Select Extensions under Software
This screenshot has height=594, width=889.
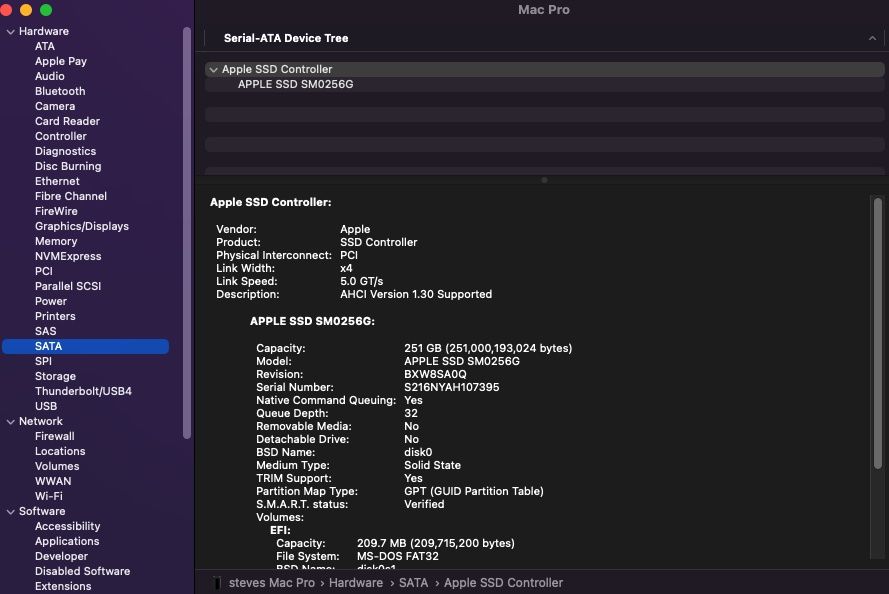point(63,587)
